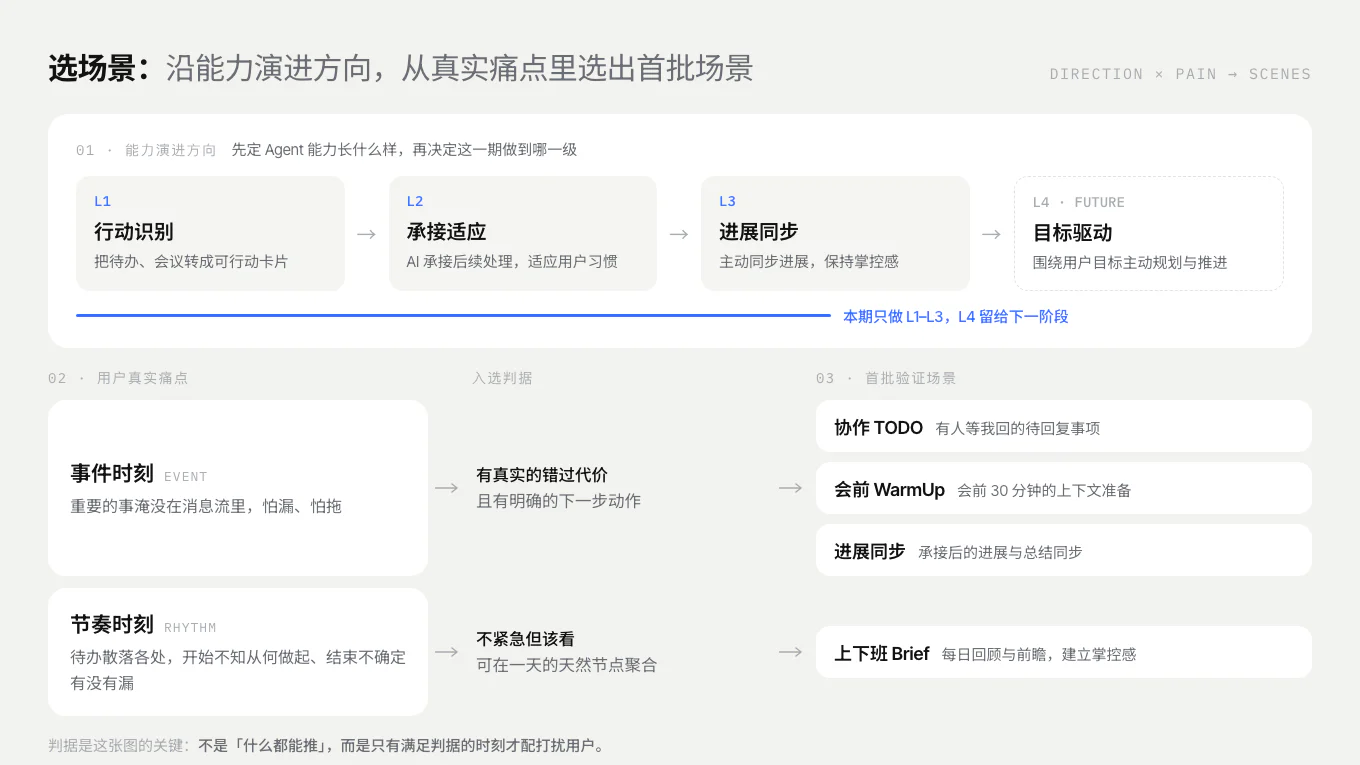Screen dimensions: 1360x765
Task: Click the label 01 · 能力演进方向
Action: [x=146, y=150]
